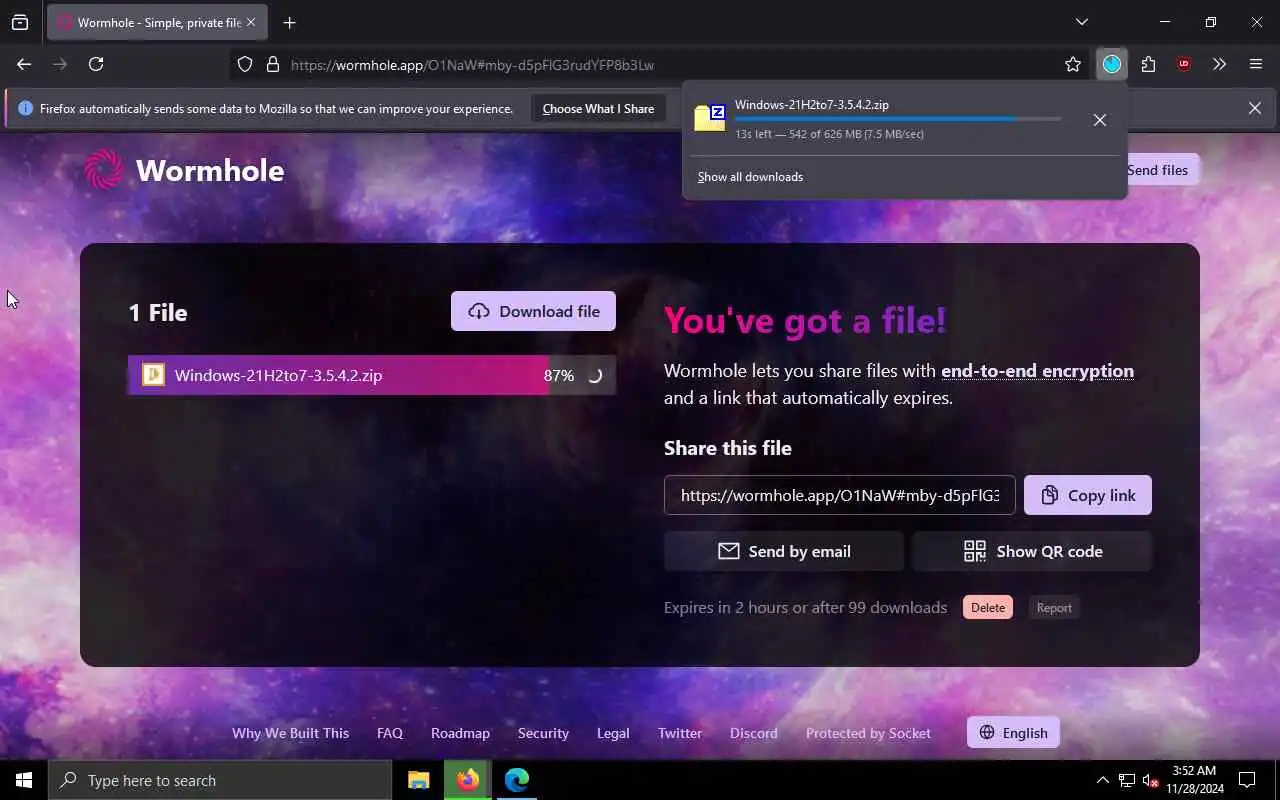Open File Explorer from taskbar

coord(419,780)
